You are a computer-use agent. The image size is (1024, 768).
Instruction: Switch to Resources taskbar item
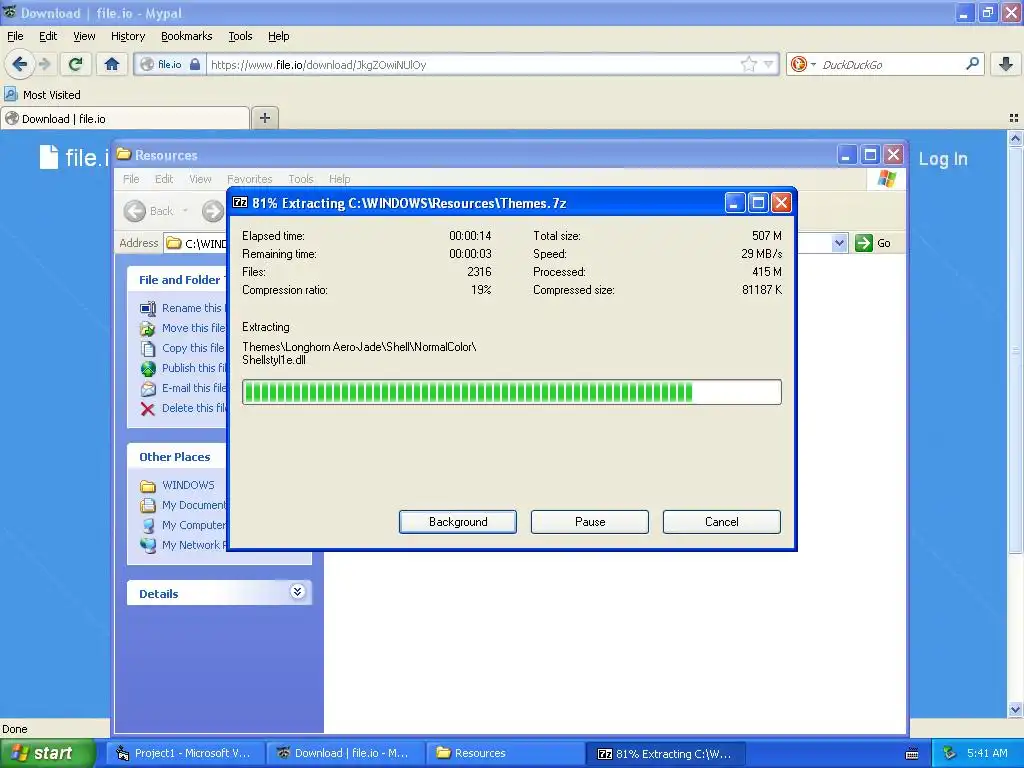coord(504,753)
